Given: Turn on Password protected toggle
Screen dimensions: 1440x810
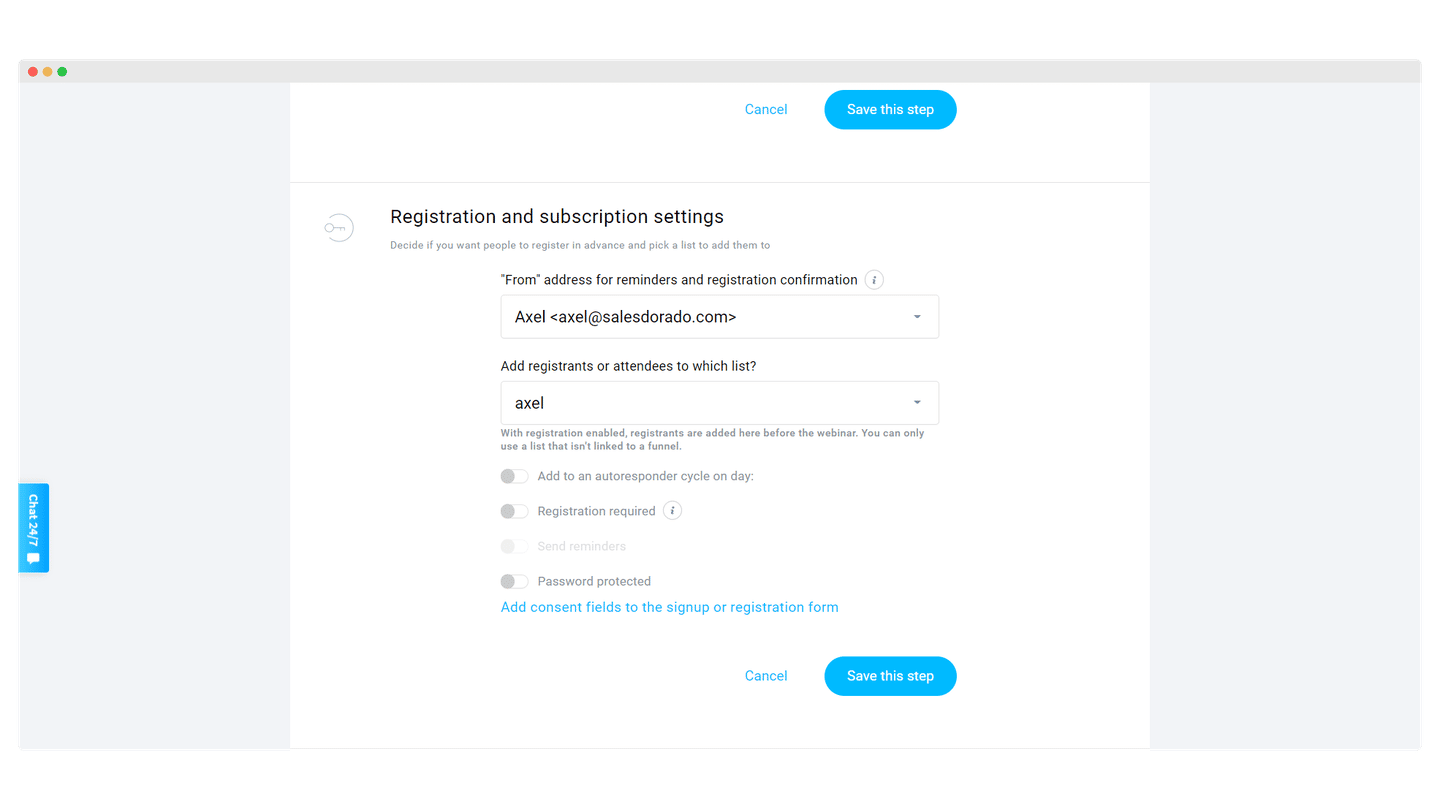Looking at the screenshot, I should (514, 581).
